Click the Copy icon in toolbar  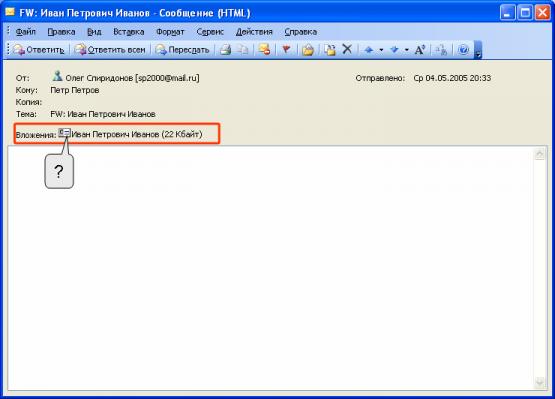click(243, 50)
